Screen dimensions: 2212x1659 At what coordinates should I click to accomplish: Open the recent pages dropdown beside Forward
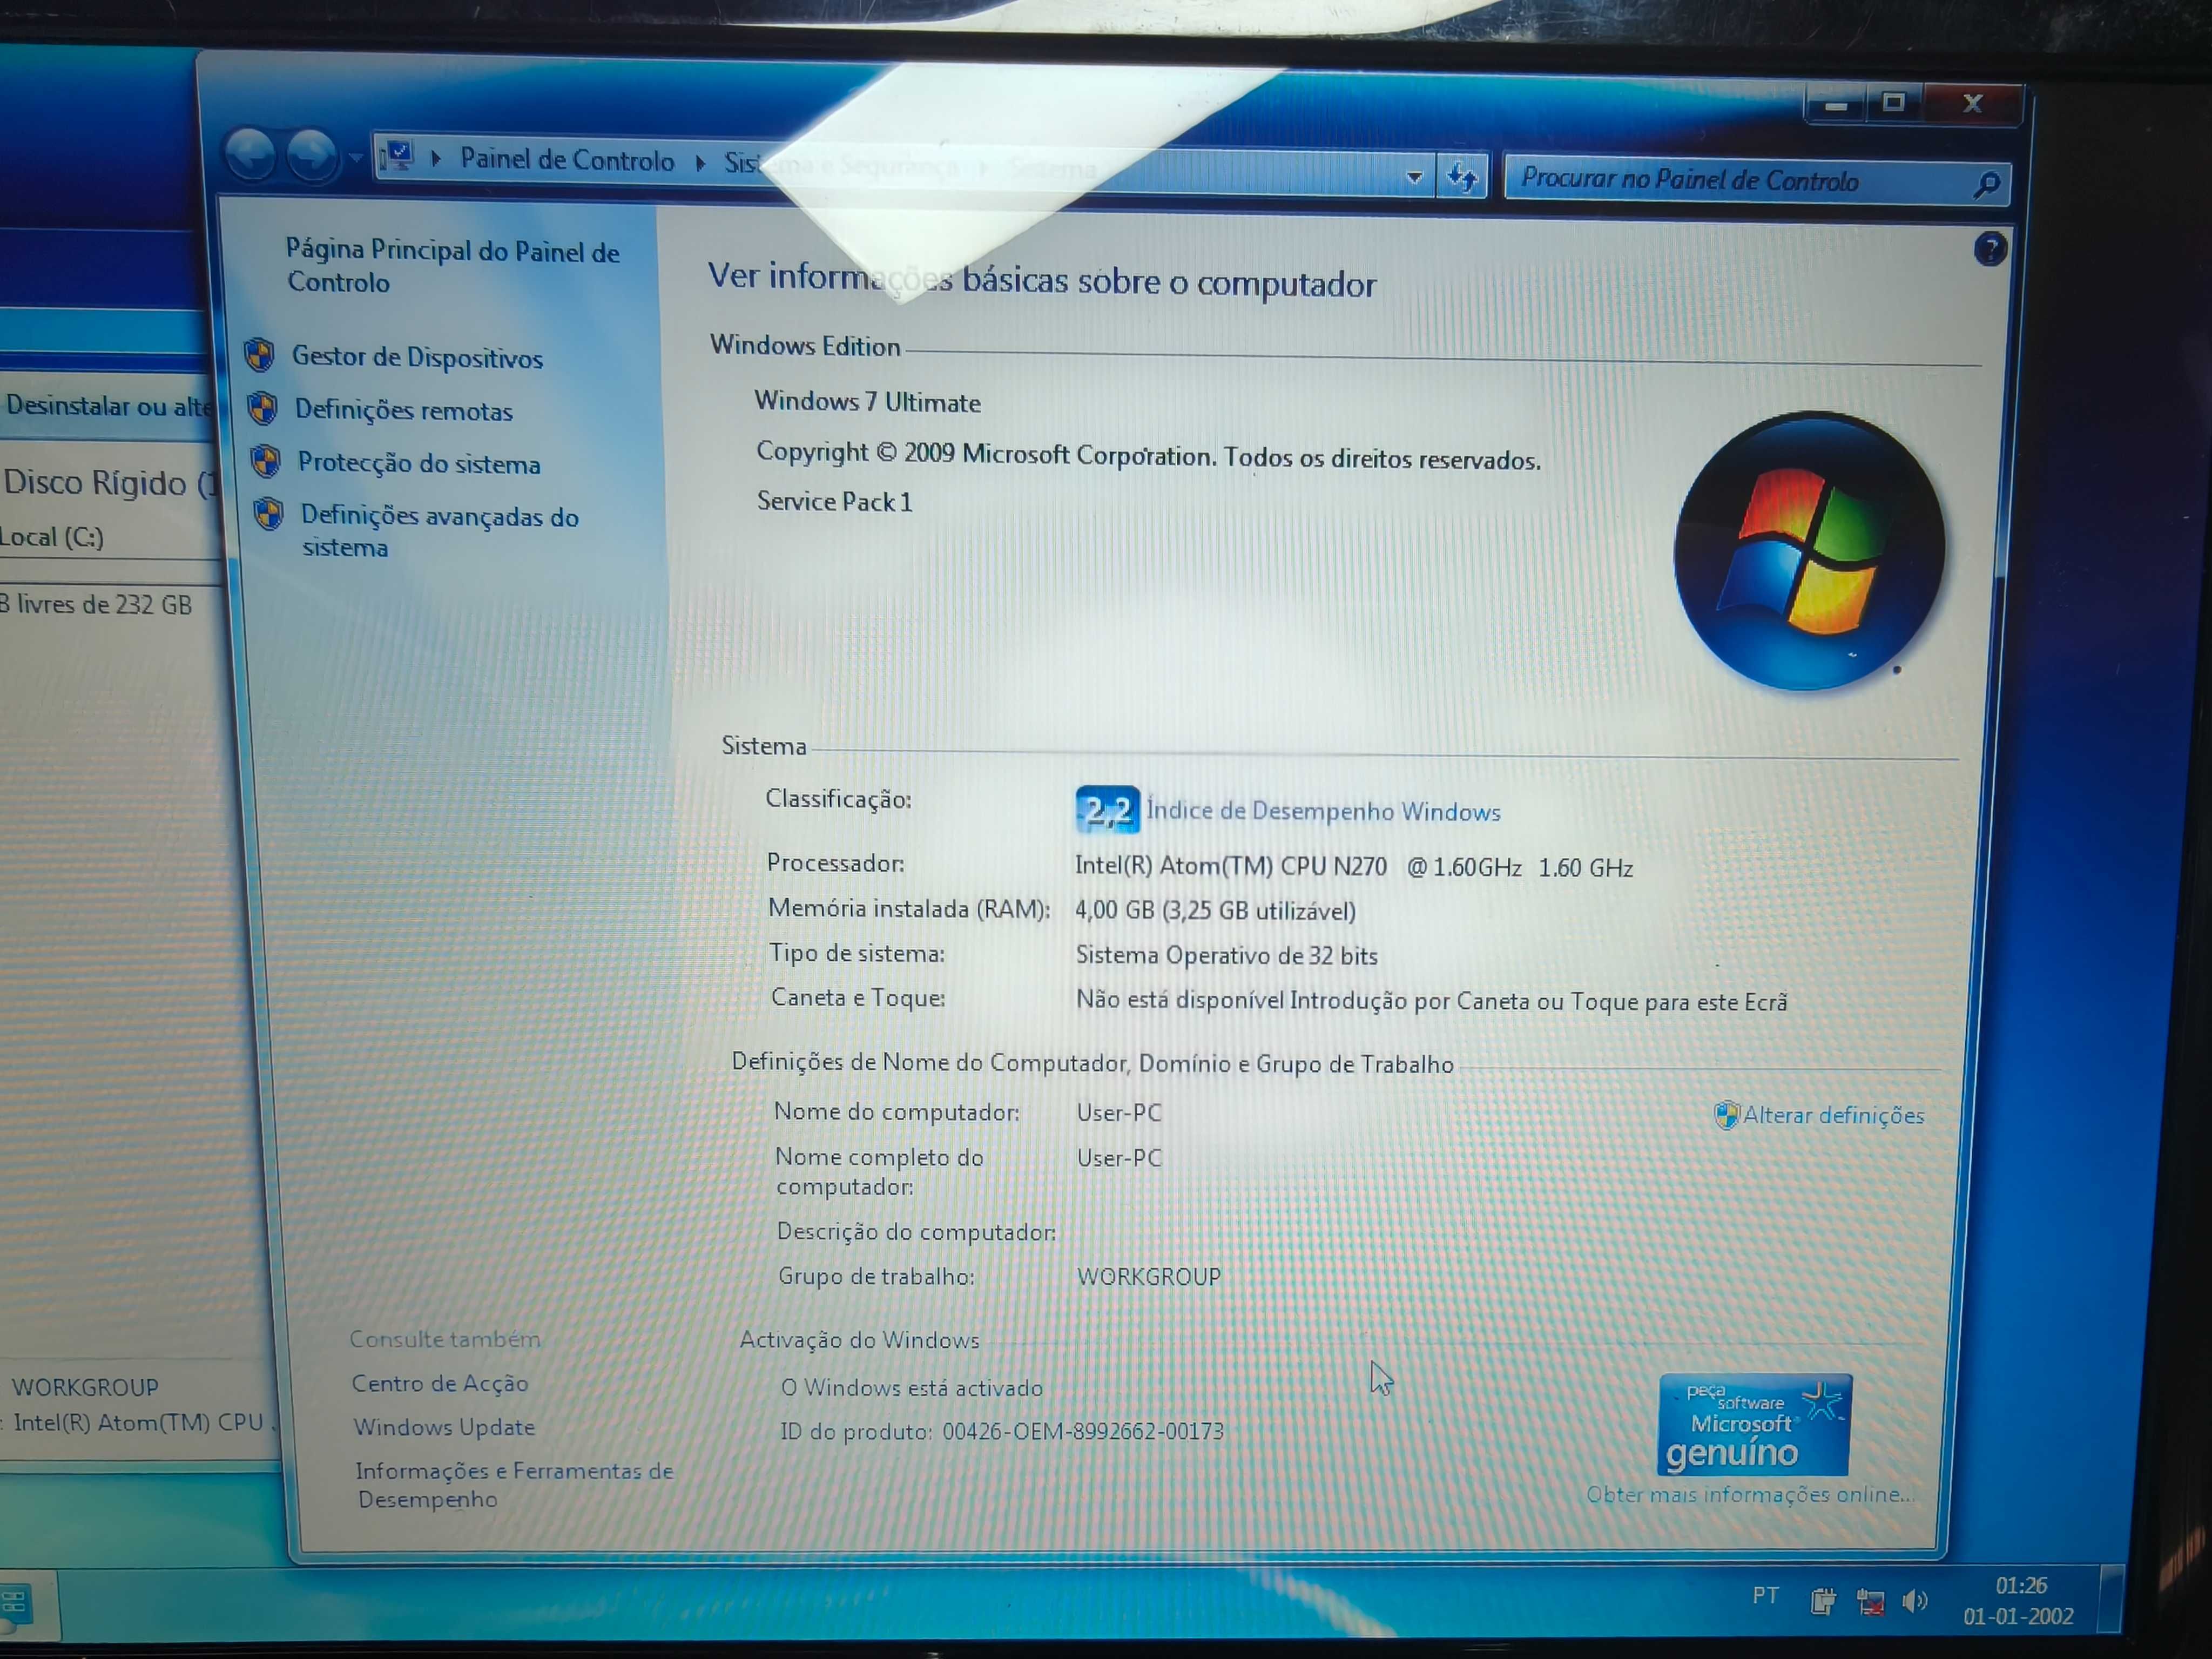click(355, 158)
